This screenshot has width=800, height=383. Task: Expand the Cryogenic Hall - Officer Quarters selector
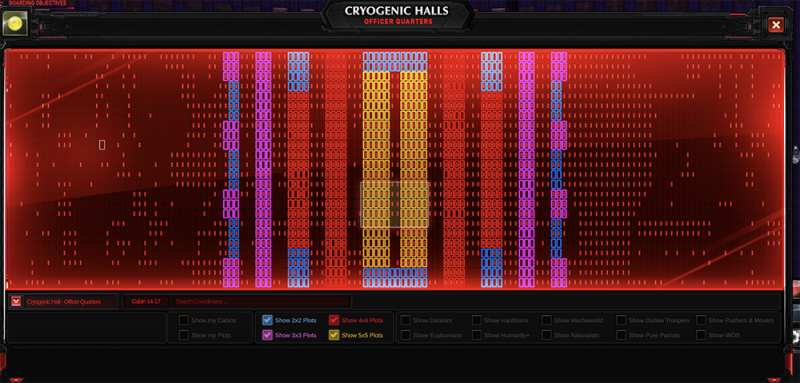point(63,301)
